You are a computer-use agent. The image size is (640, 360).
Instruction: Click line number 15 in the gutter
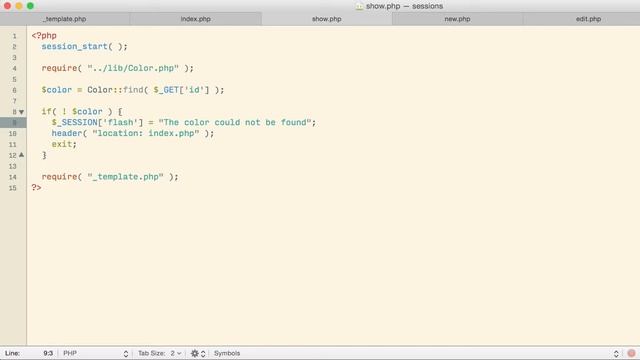point(13,188)
